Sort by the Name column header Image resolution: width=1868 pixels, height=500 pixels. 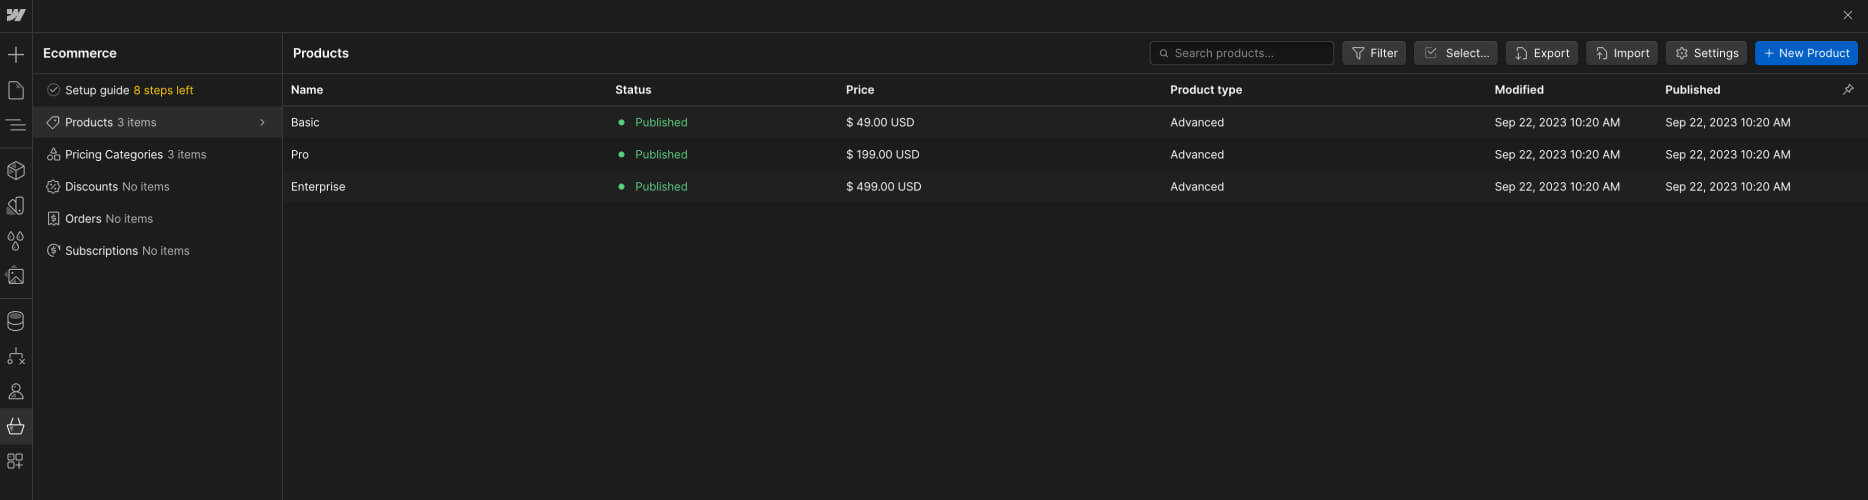point(307,90)
